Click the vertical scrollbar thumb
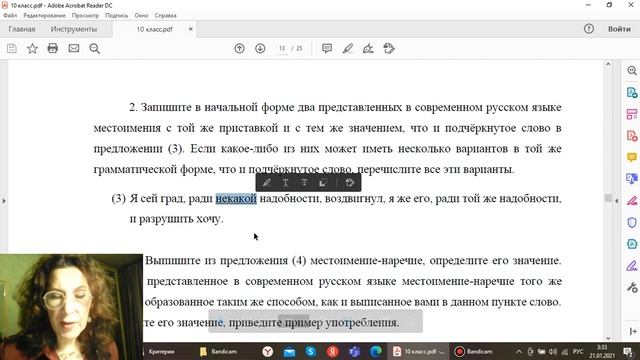 tap(608, 198)
